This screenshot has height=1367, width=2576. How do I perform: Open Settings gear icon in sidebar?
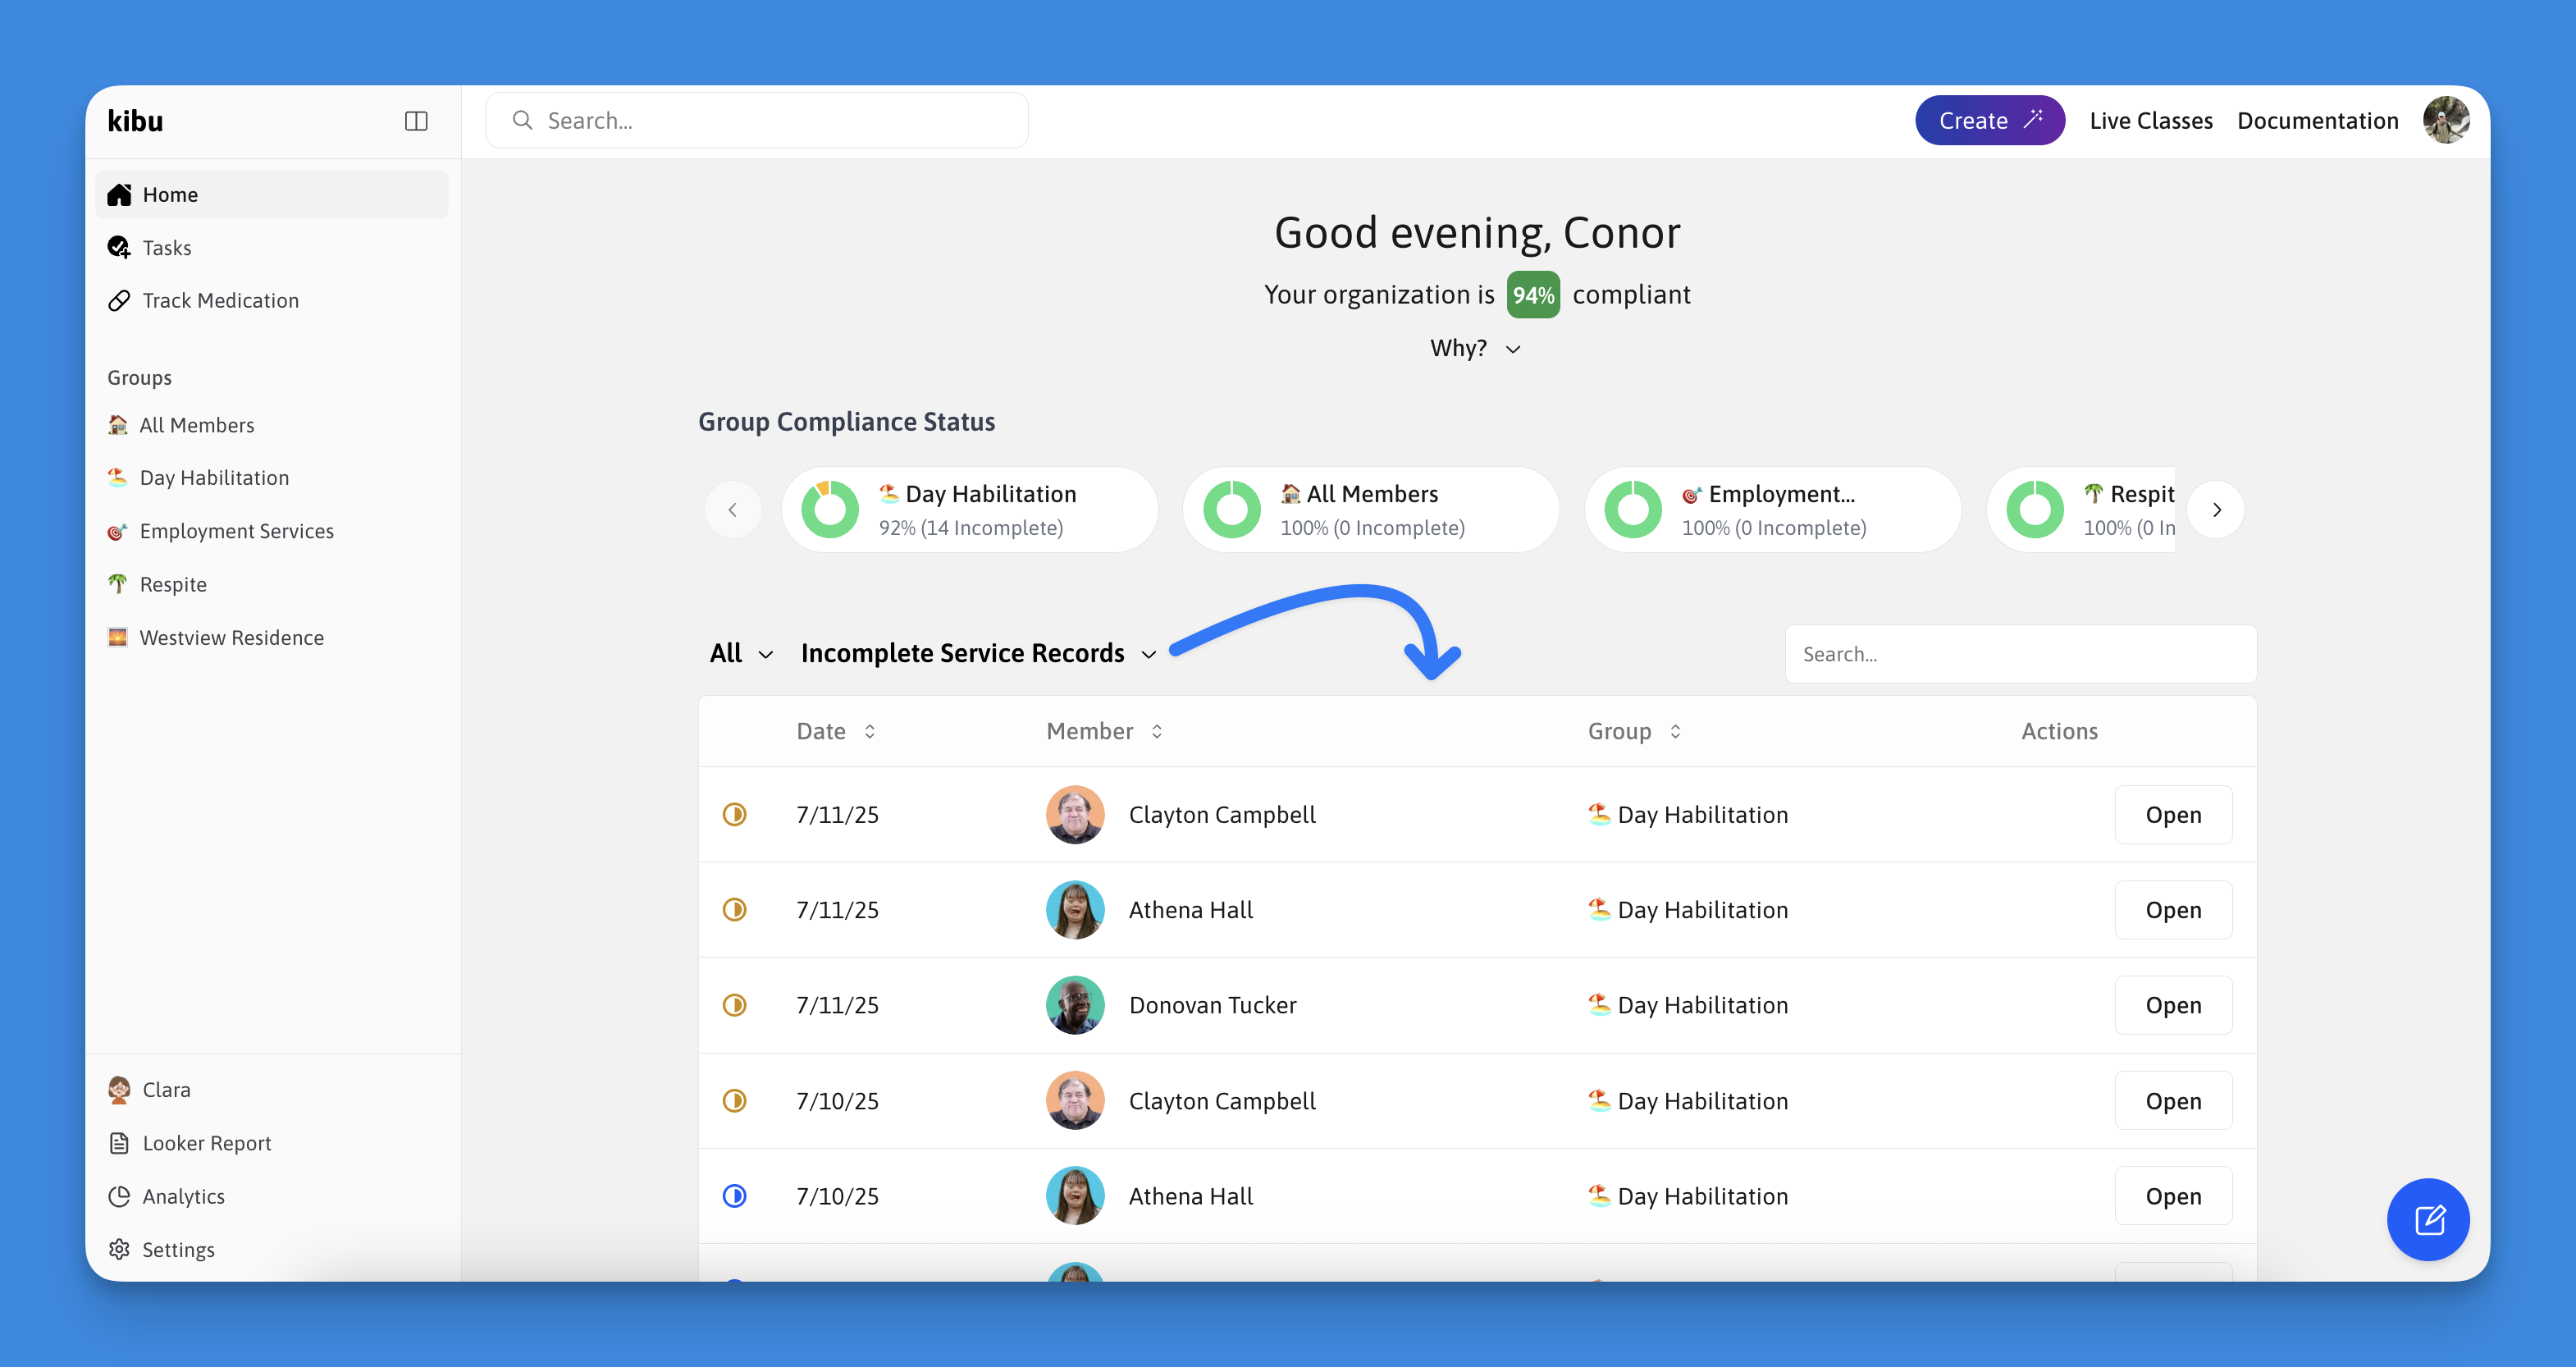[119, 1249]
